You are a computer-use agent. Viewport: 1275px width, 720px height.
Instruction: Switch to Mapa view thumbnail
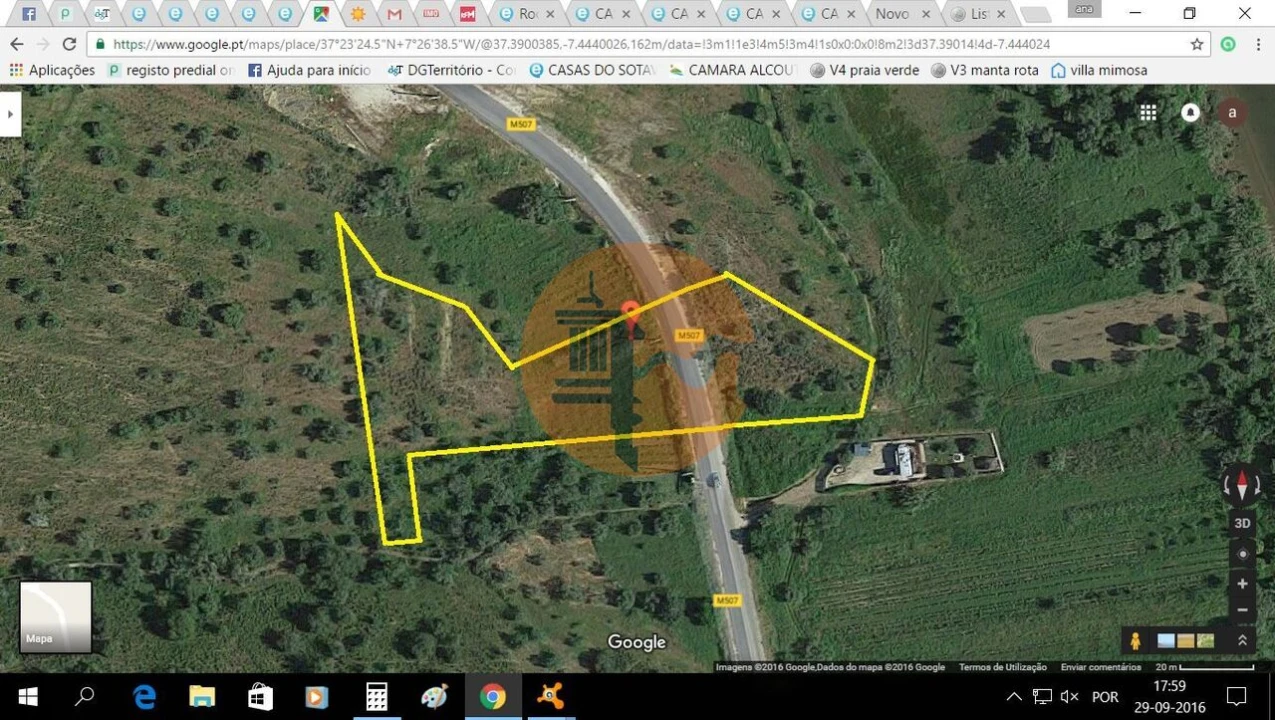click(x=55, y=616)
